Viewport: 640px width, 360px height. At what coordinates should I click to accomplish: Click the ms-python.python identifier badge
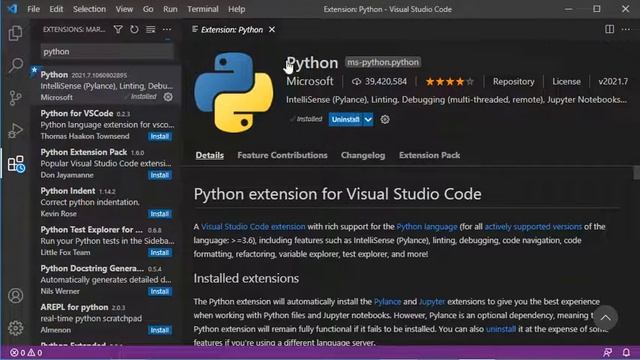[x=383, y=62]
